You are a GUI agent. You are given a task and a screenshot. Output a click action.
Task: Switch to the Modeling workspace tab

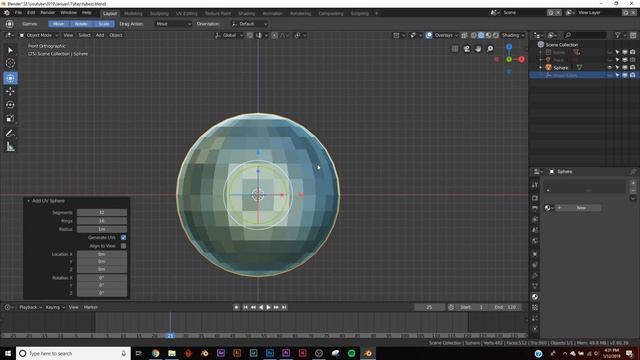[133, 13]
